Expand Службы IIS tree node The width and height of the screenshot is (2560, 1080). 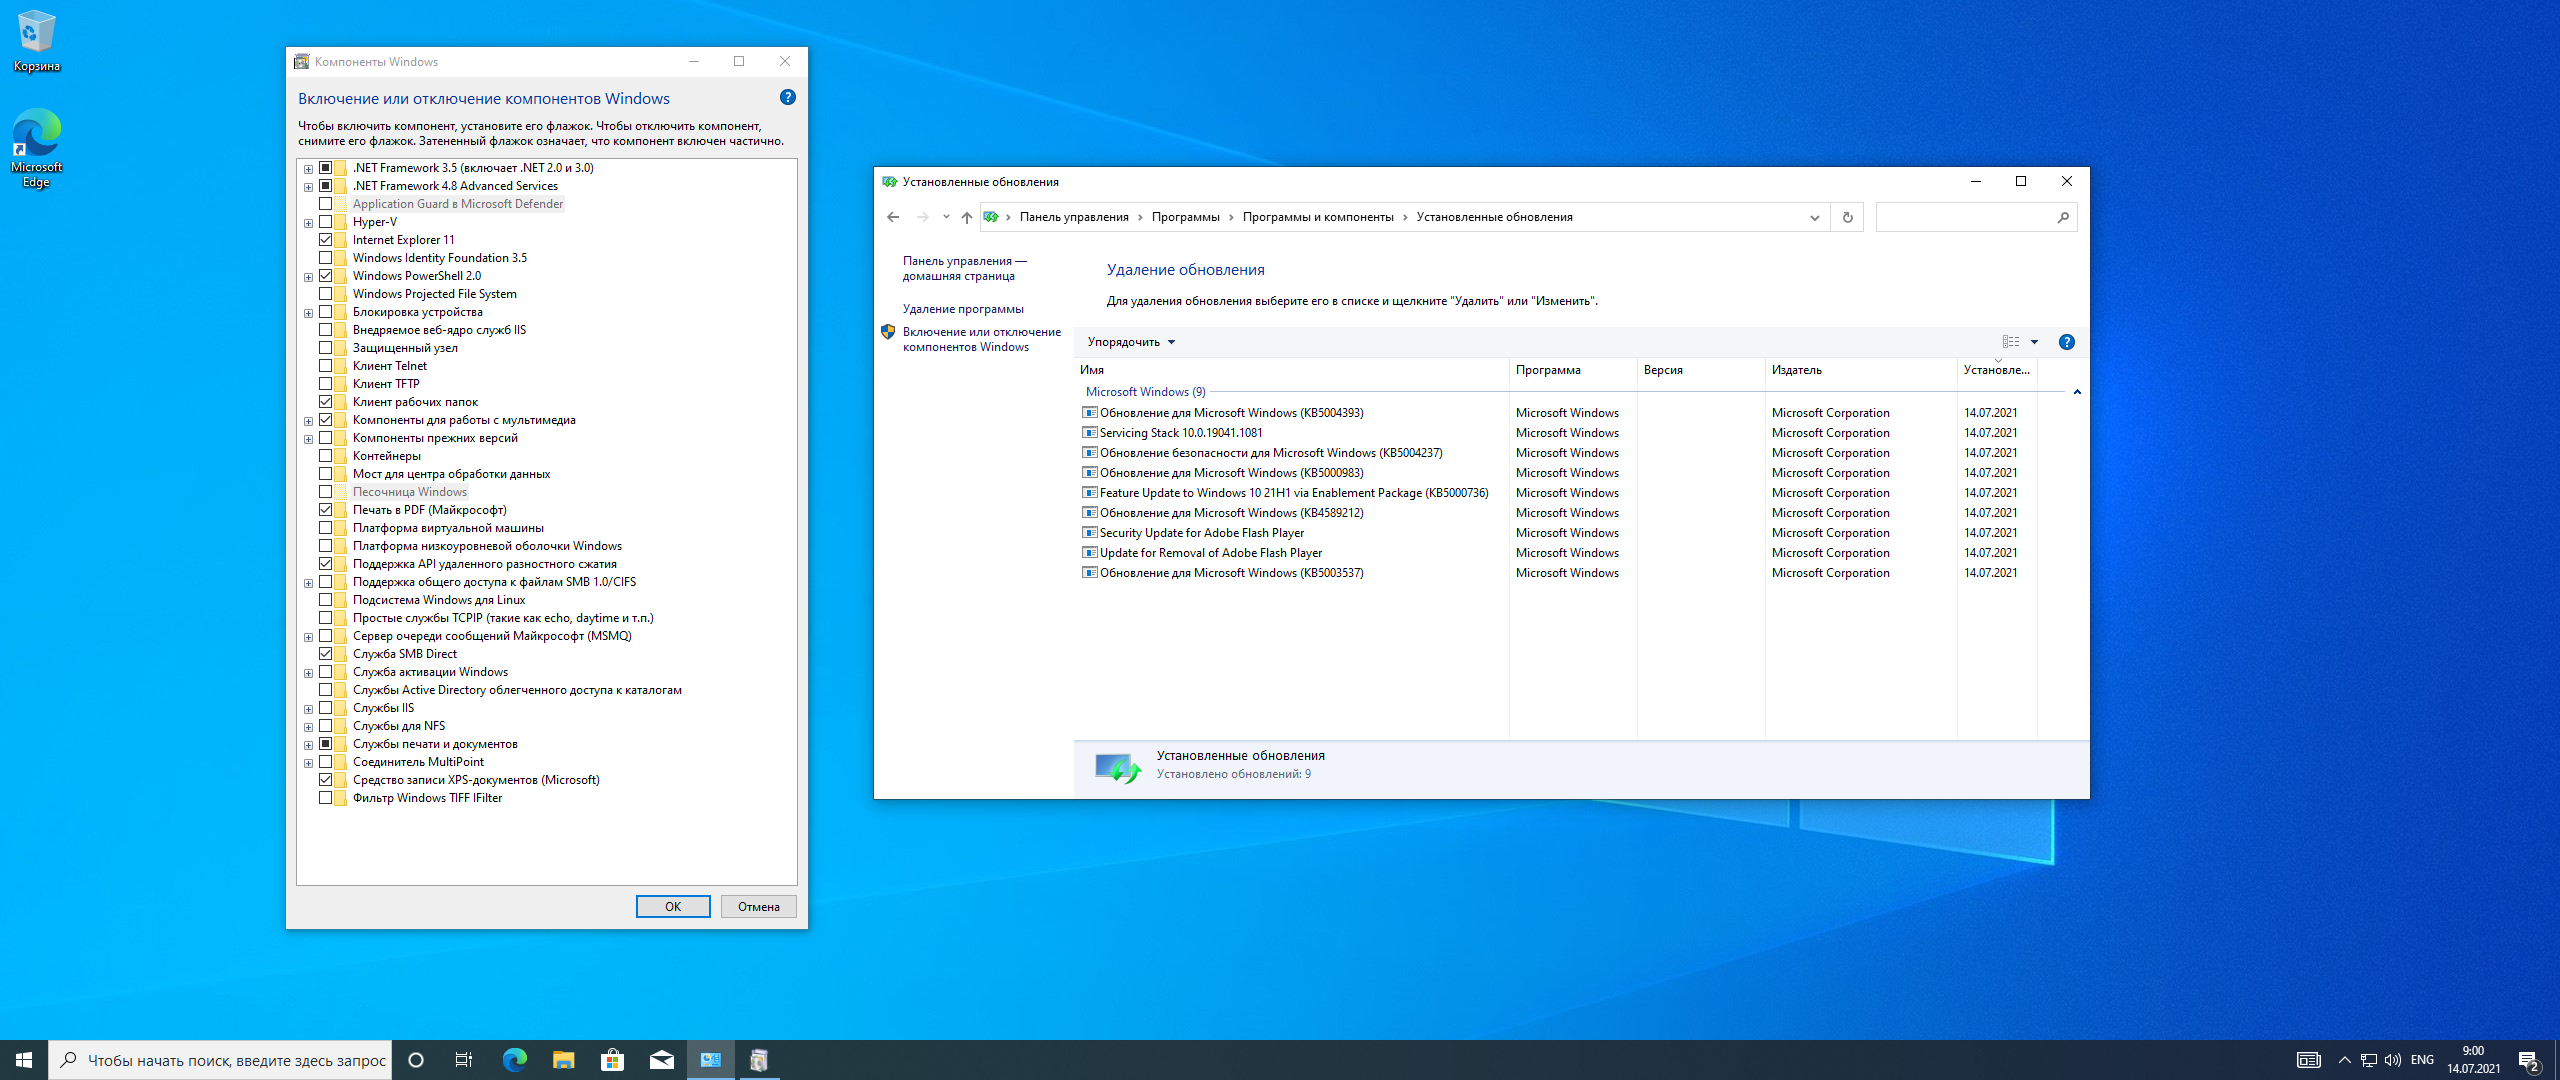pyautogui.click(x=308, y=709)
